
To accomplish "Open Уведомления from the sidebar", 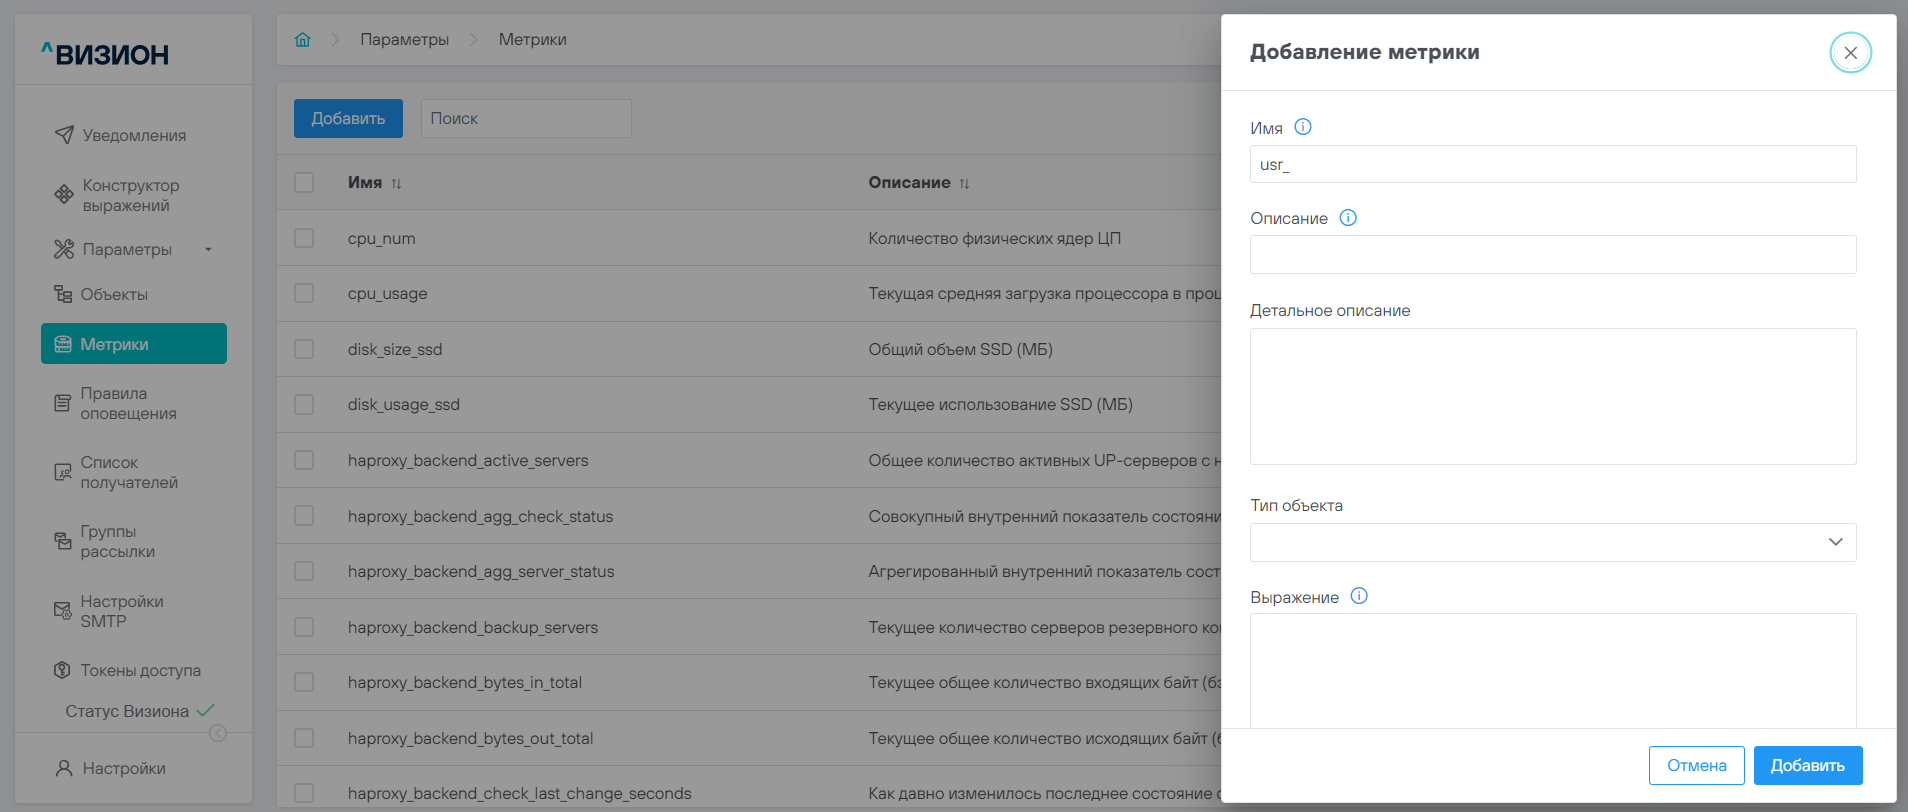I will [133, 135].
